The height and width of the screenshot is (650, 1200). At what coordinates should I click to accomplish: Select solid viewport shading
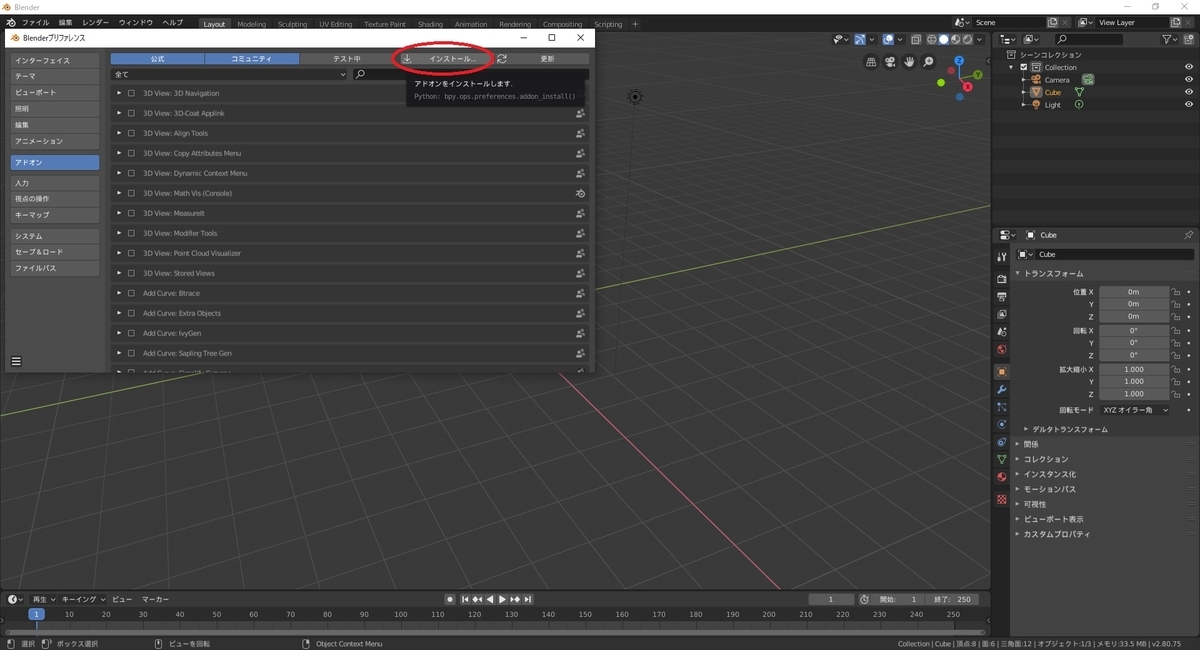click(943, 39)
